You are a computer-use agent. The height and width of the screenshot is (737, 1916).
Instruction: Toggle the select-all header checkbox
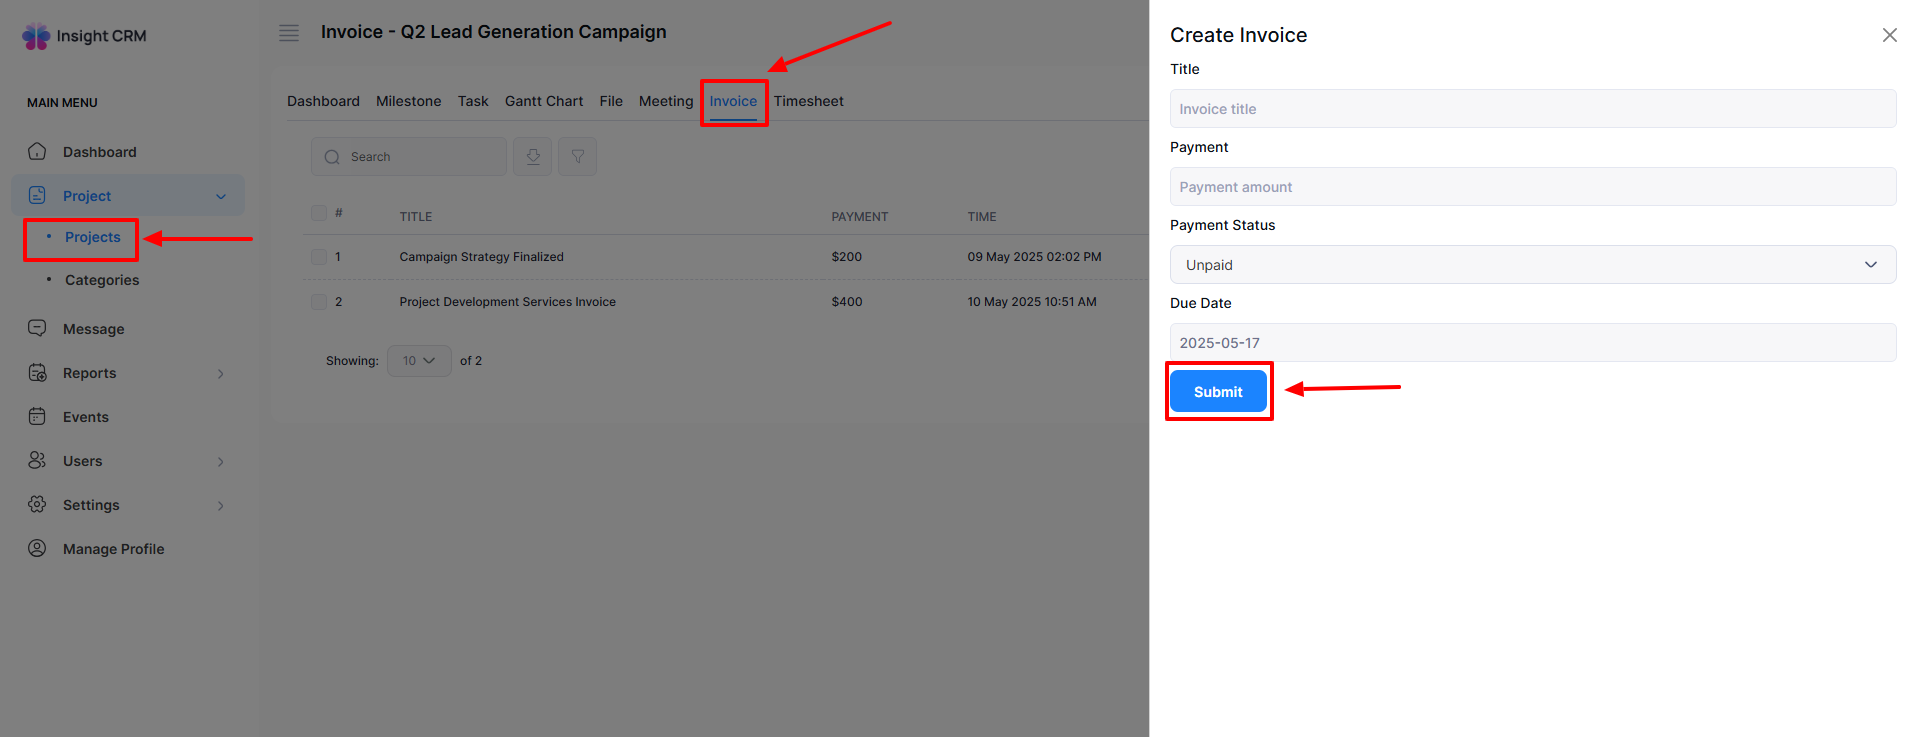[x=319, y=213]
